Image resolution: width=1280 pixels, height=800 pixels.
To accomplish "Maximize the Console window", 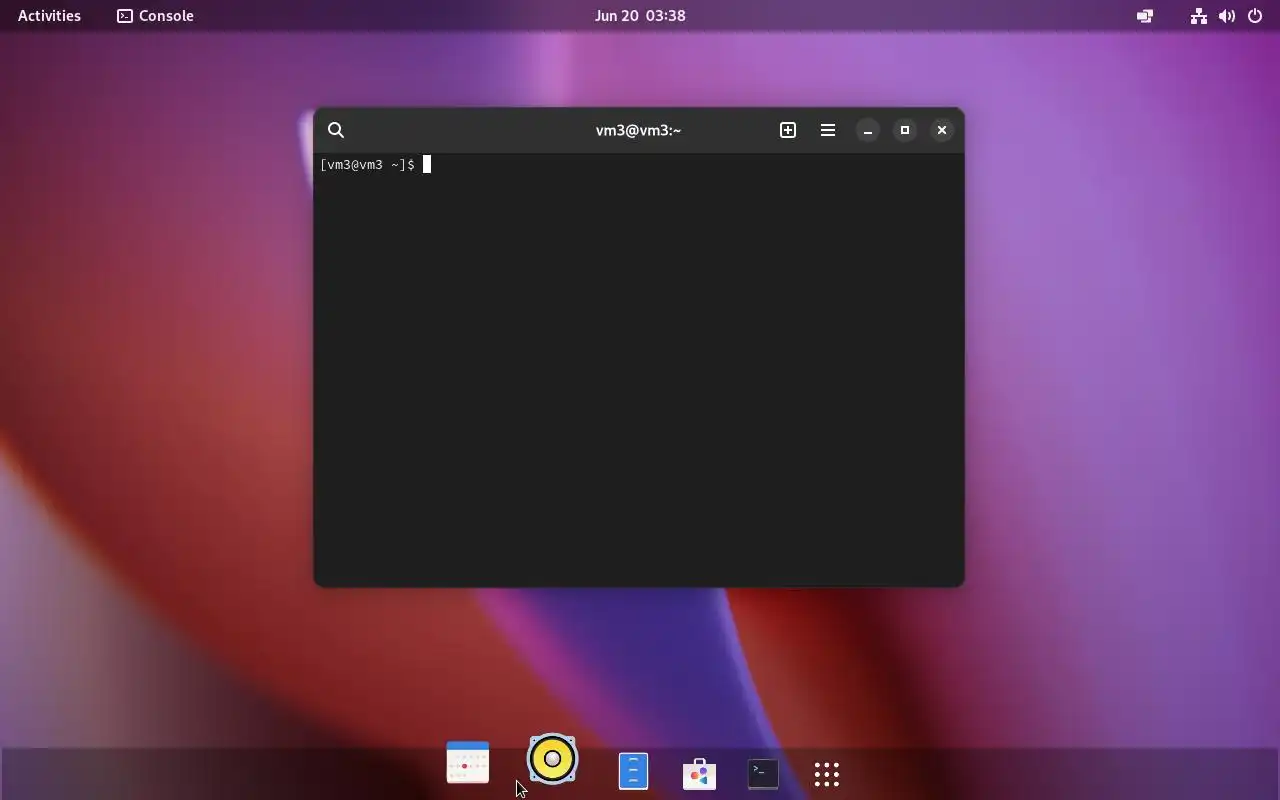I will (905, 130).
